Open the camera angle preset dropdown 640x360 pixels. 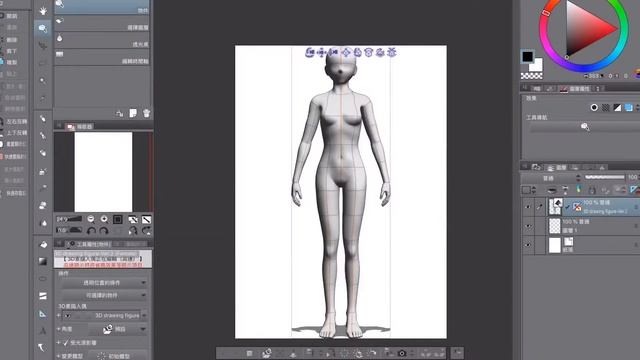pos(118,329)
